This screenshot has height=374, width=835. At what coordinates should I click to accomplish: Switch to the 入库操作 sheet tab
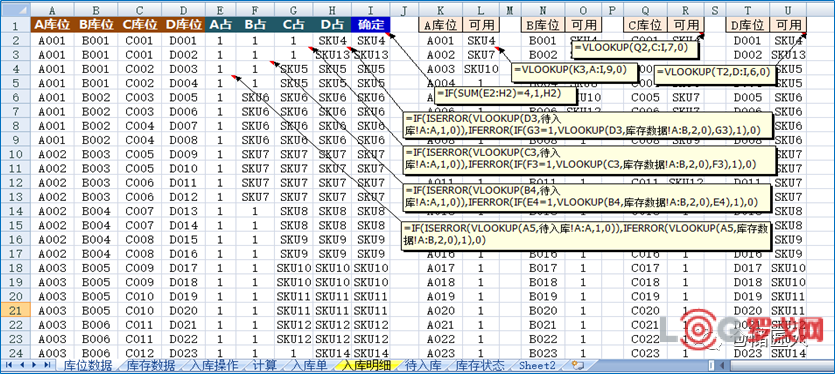pos(214,365)
